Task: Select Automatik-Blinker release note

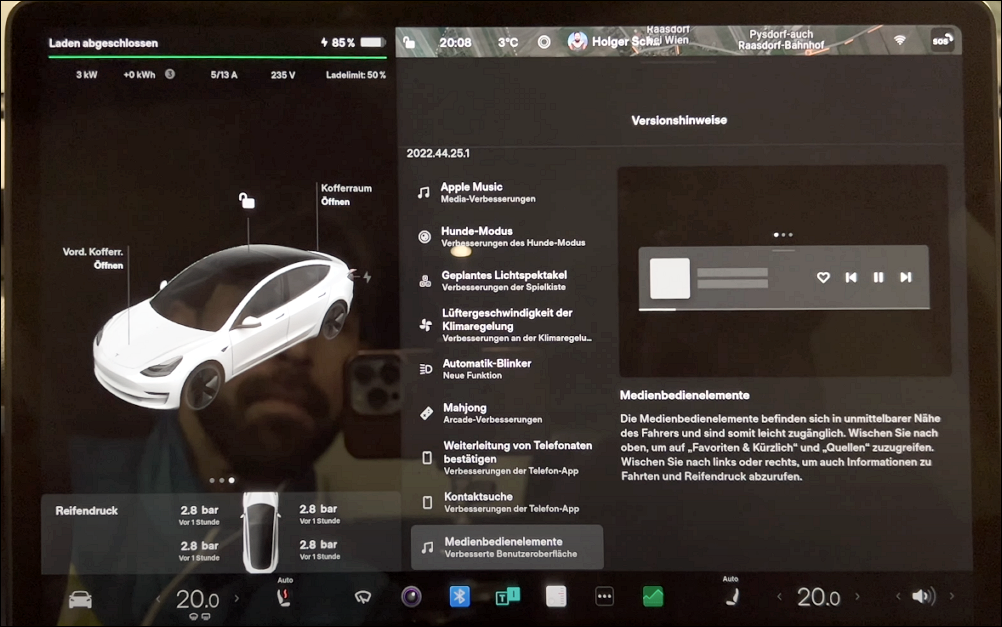Action: (506, 369)
